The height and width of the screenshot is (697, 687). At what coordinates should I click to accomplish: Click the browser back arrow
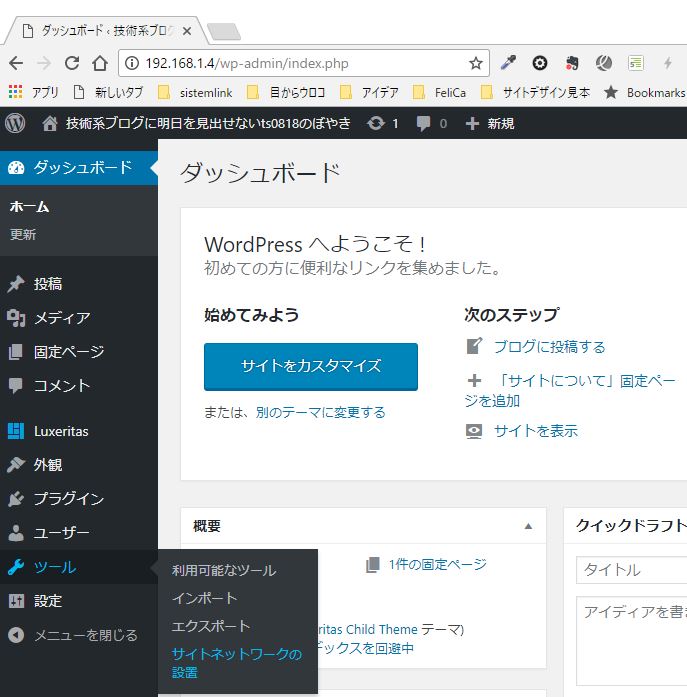(16, 63)
